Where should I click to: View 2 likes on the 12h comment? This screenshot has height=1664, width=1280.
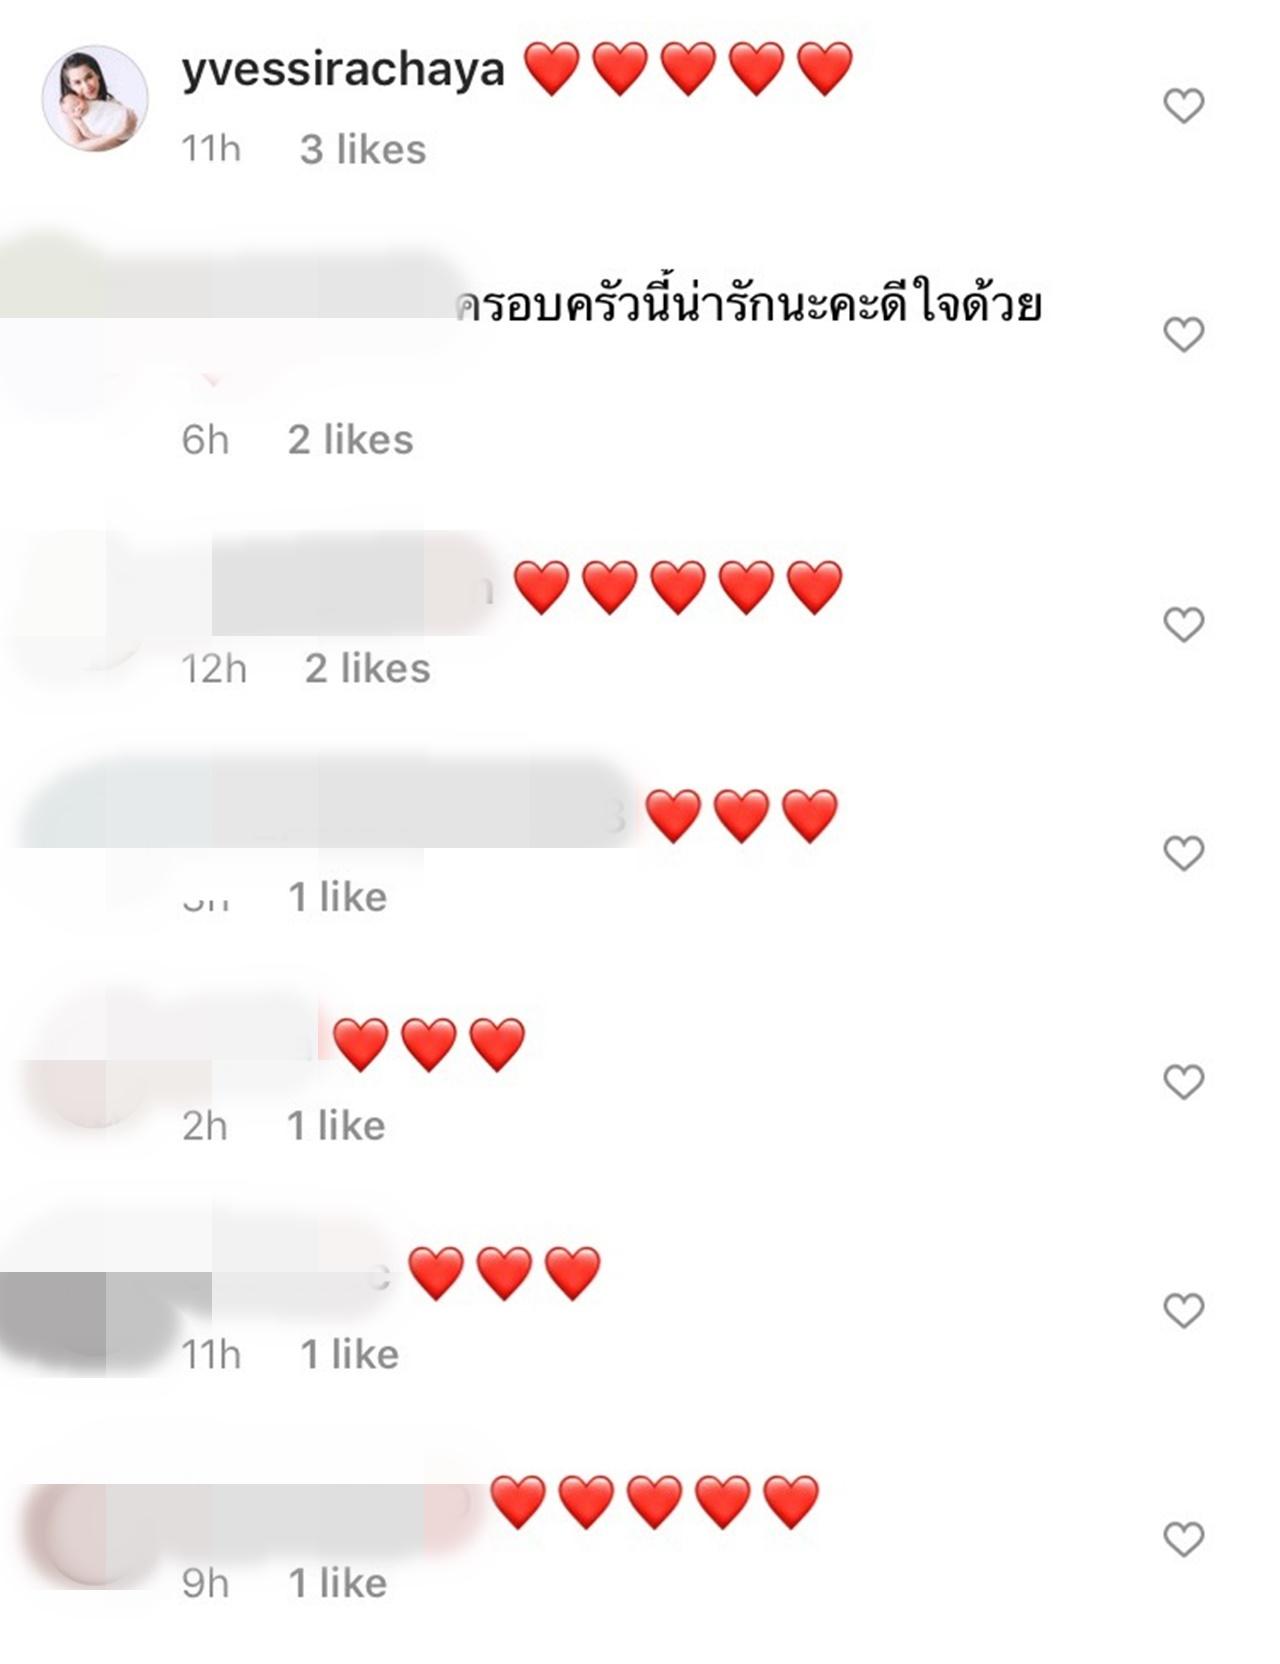click(x=368, y=669)
